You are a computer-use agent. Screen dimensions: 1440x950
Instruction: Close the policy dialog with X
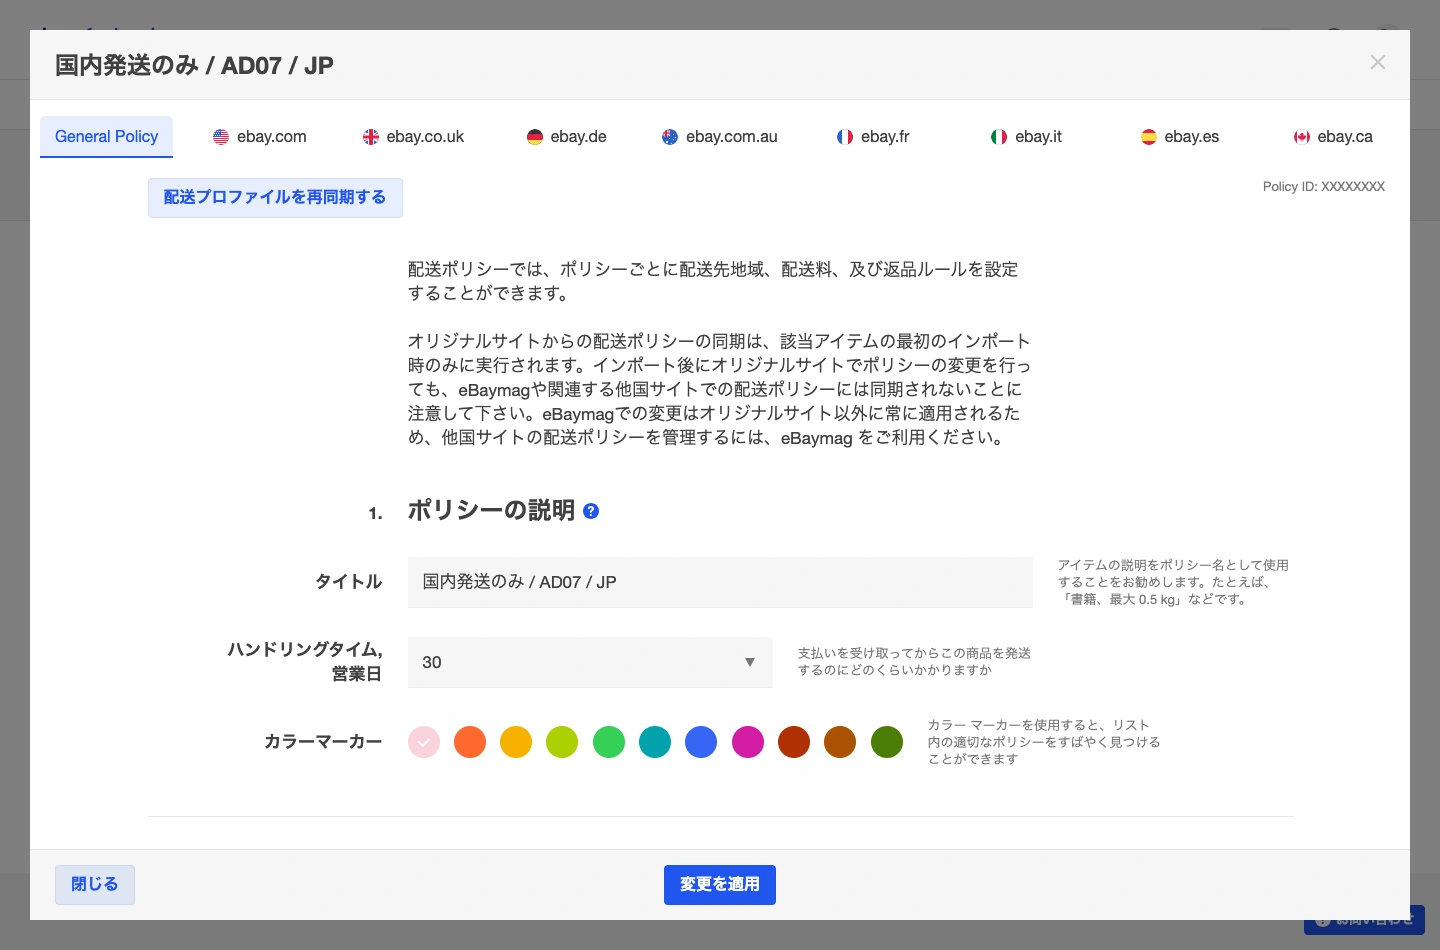pos(1377,62)
